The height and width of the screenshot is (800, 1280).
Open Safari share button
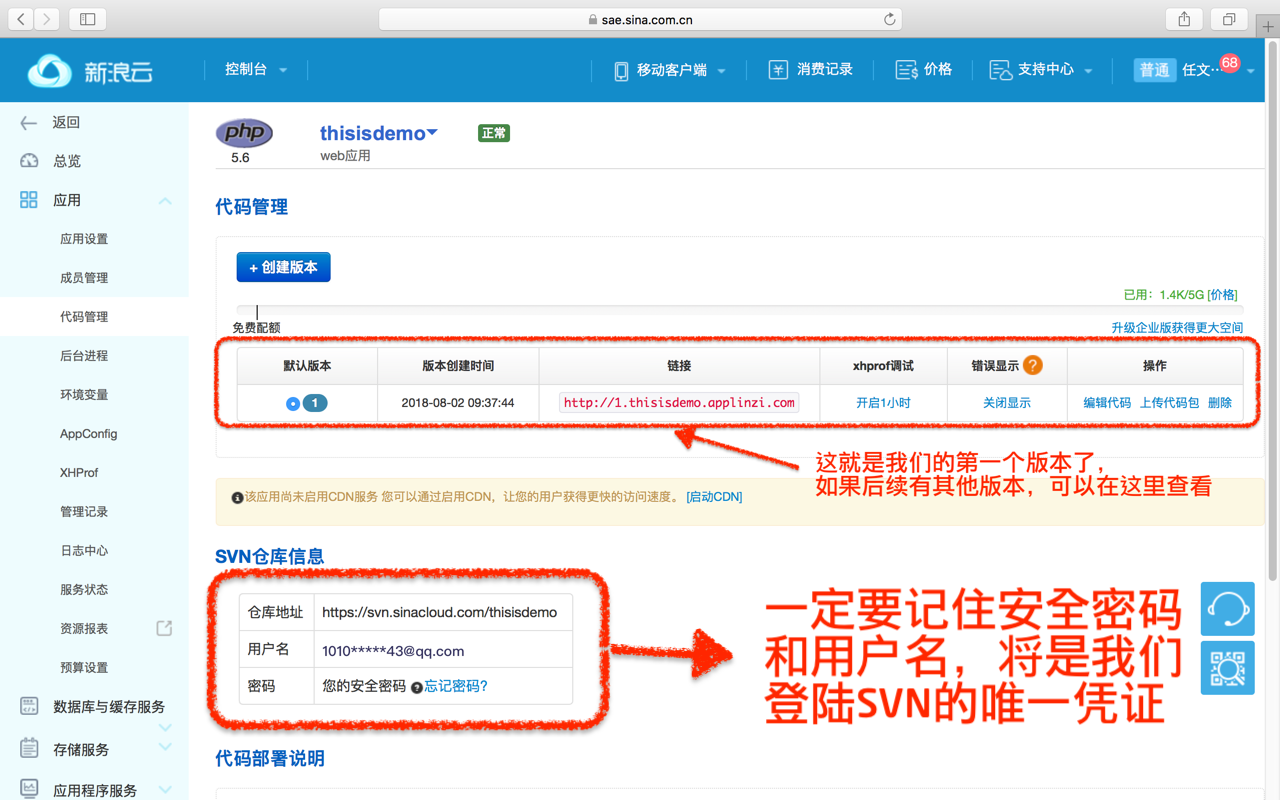tap(1184, 19)
